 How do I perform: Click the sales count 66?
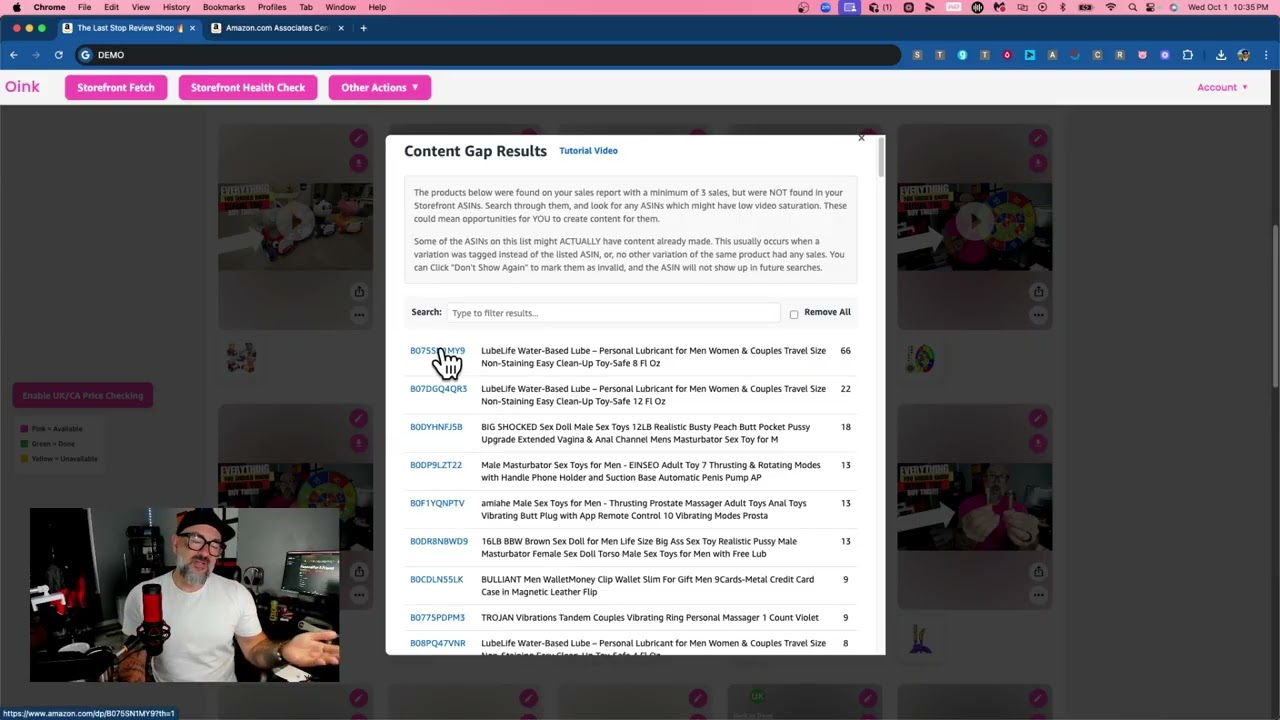pyautogui.click(x=845, y=351)
